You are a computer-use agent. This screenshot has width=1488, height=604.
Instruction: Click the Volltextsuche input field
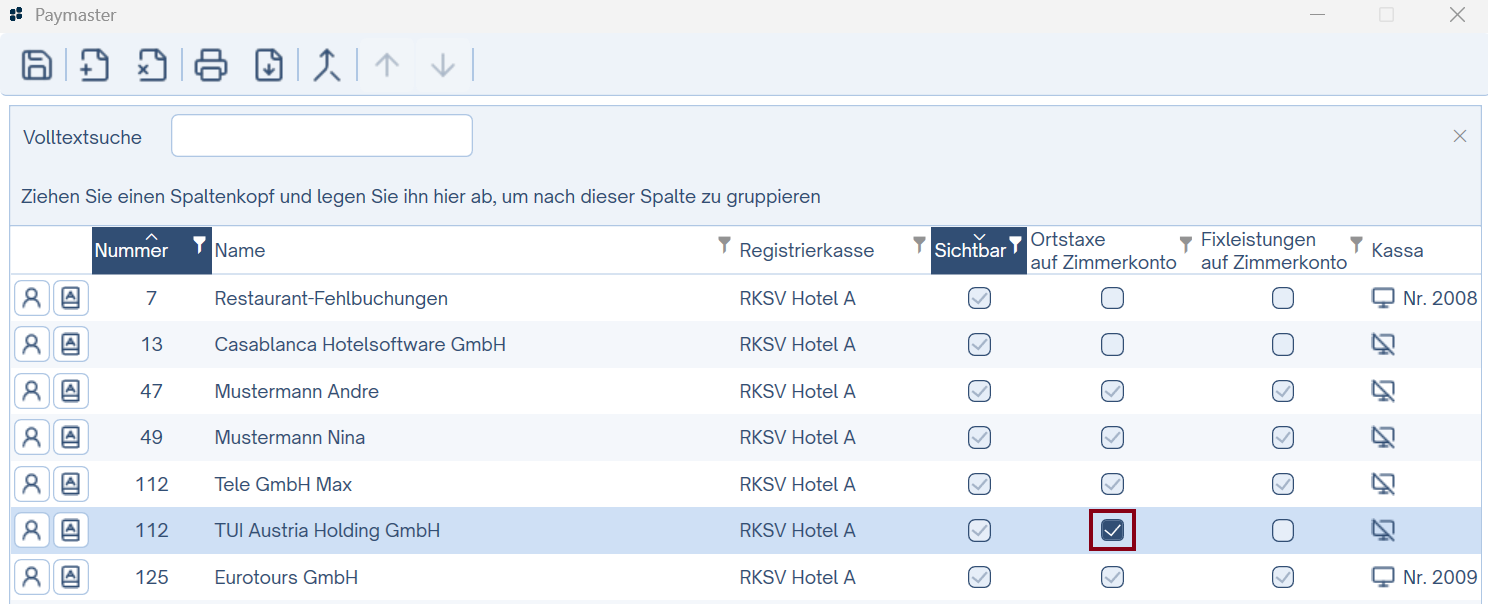[322, 136]
